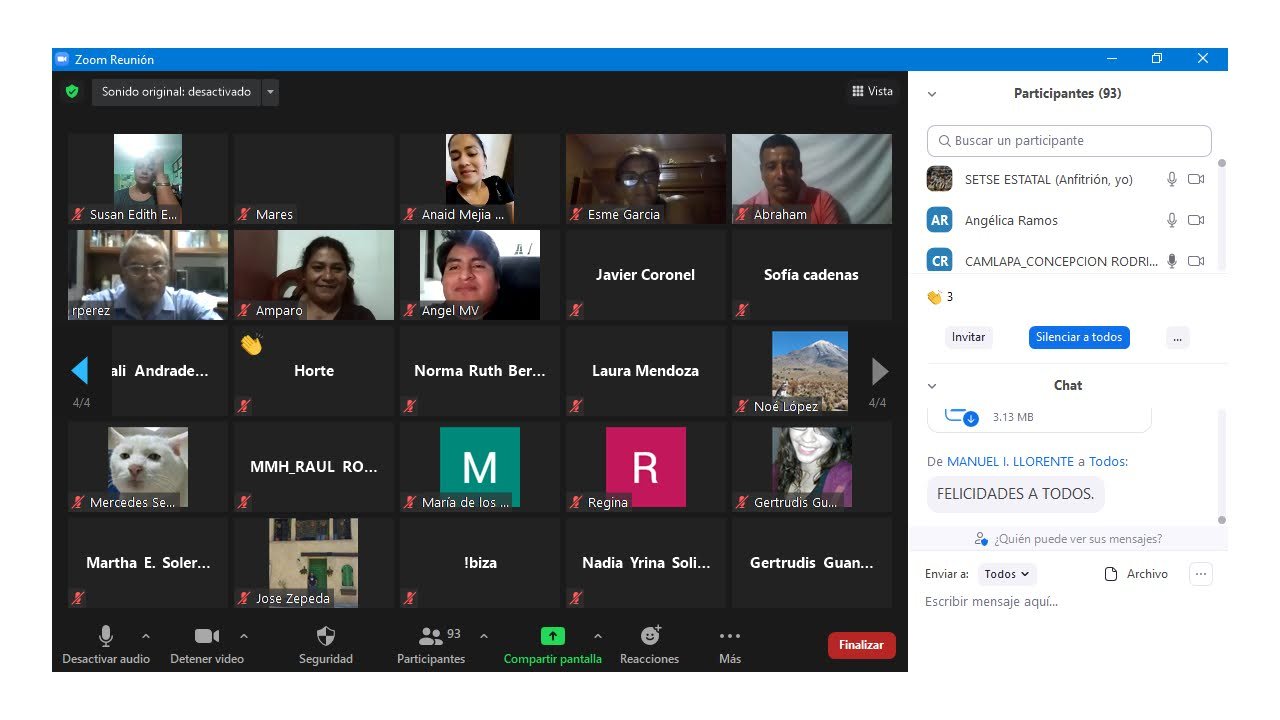This screenshot has height=720, width=1280.
Task: Click microphone icon for CAMLAPA_CONCEPCION row
Action: (x=1172, y=261)
